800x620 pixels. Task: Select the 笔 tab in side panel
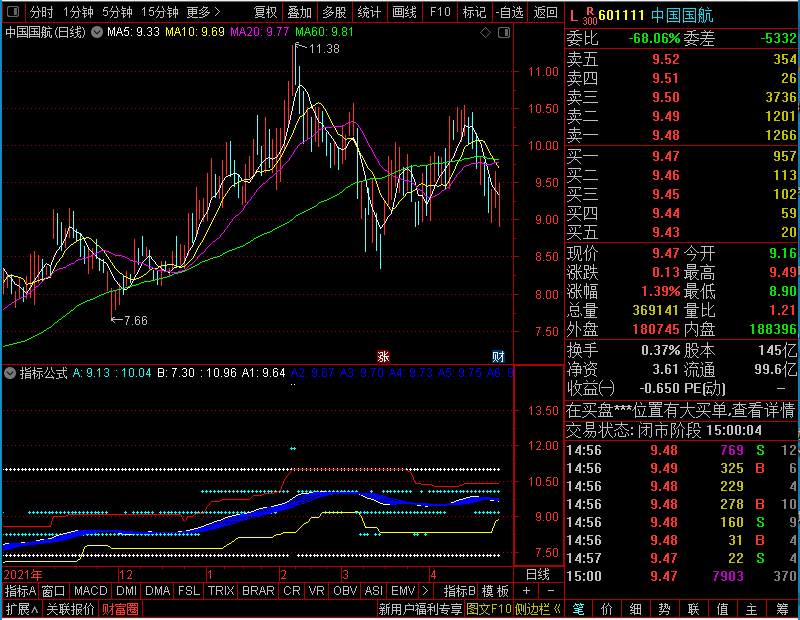pyautogui.click(x=578, y=609)
